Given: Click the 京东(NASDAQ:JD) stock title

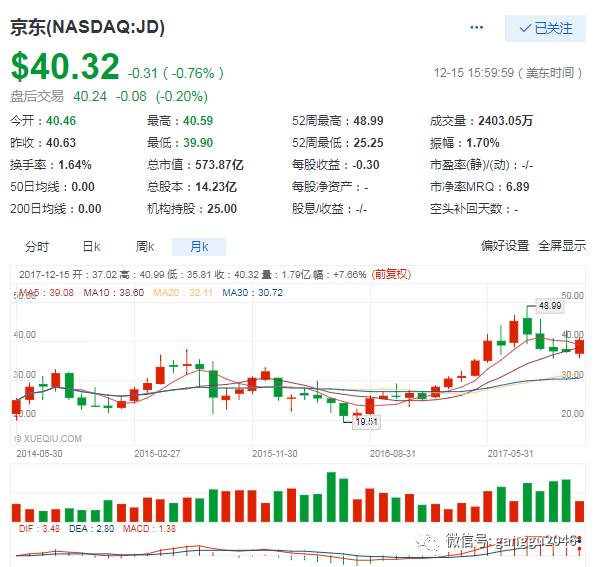Looking at the screenshot, I should [87, 27].
